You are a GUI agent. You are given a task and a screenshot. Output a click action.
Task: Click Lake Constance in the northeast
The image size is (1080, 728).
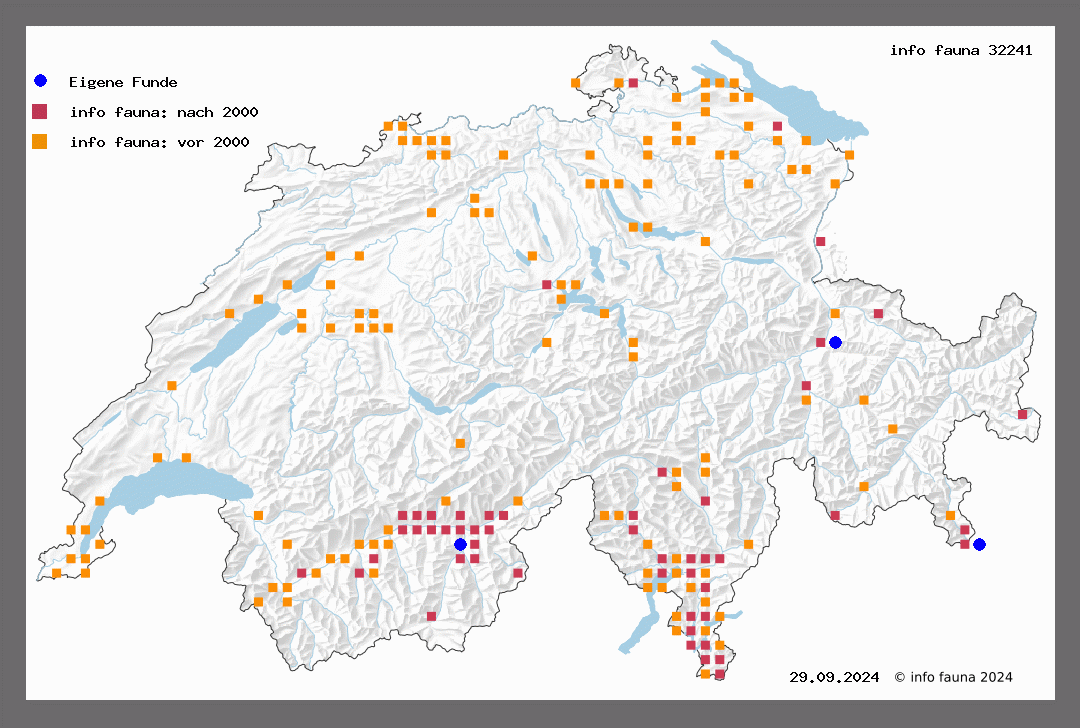790,100
